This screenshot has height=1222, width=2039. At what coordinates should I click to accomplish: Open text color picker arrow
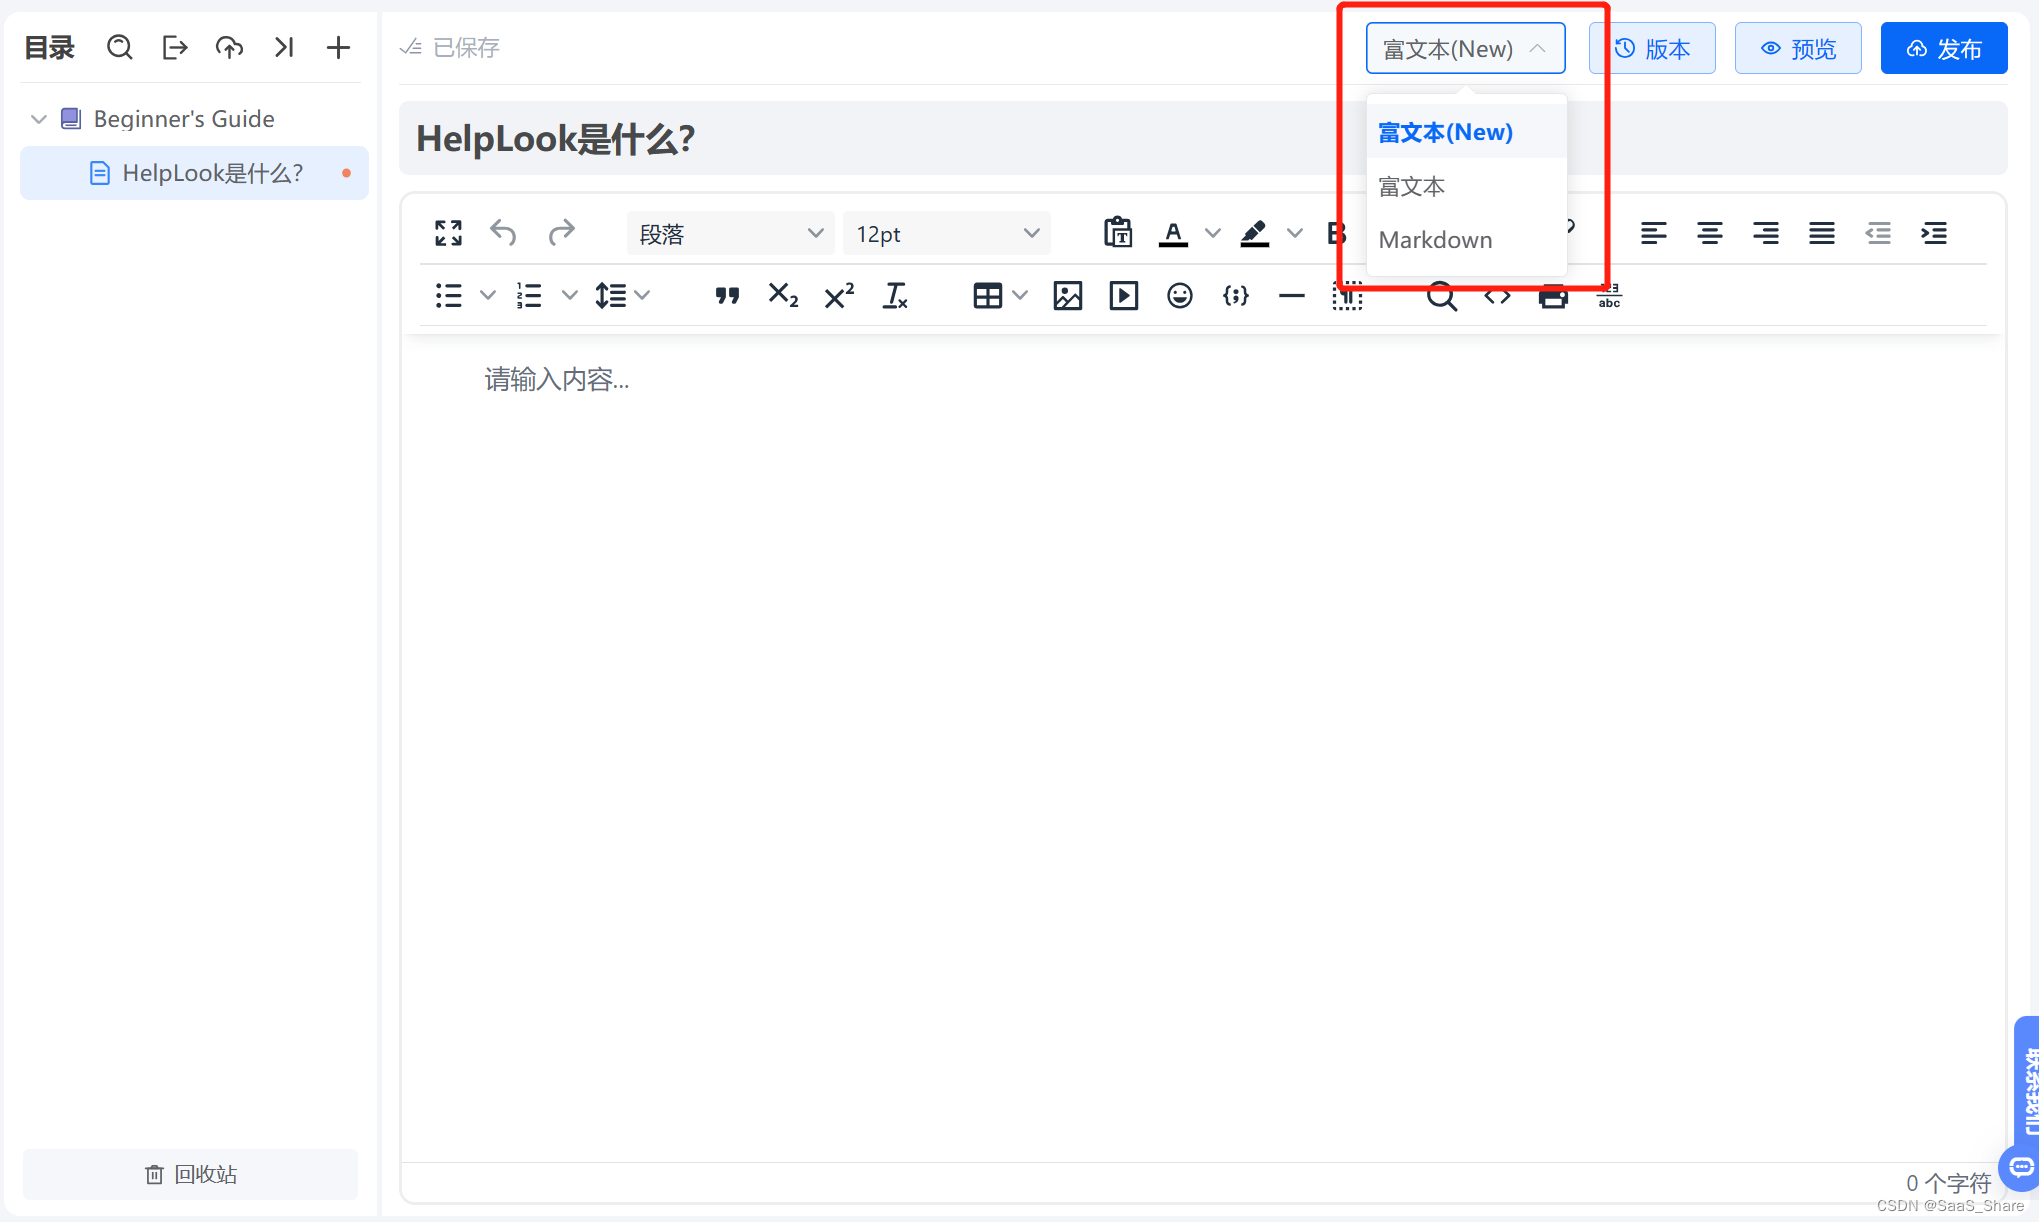click(1212, 234)
